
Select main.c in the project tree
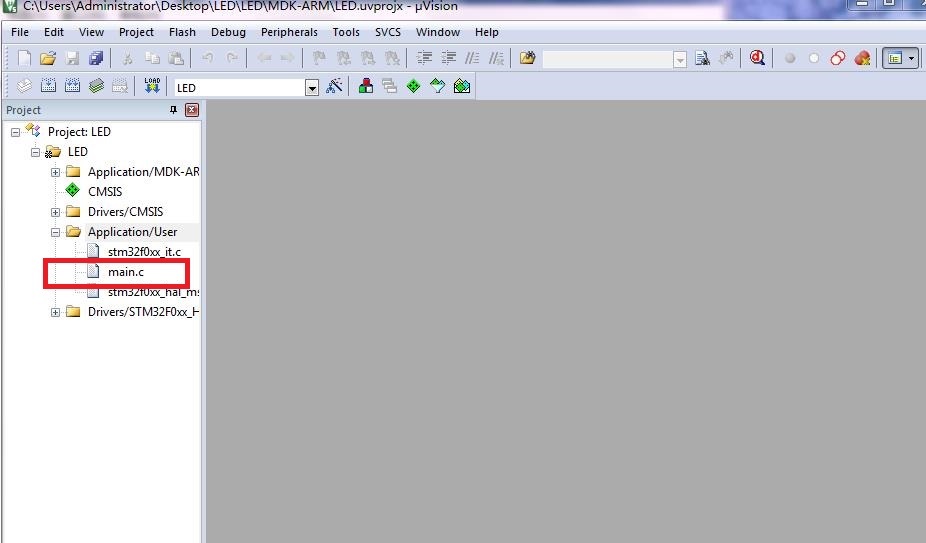(x=126, y=272)
